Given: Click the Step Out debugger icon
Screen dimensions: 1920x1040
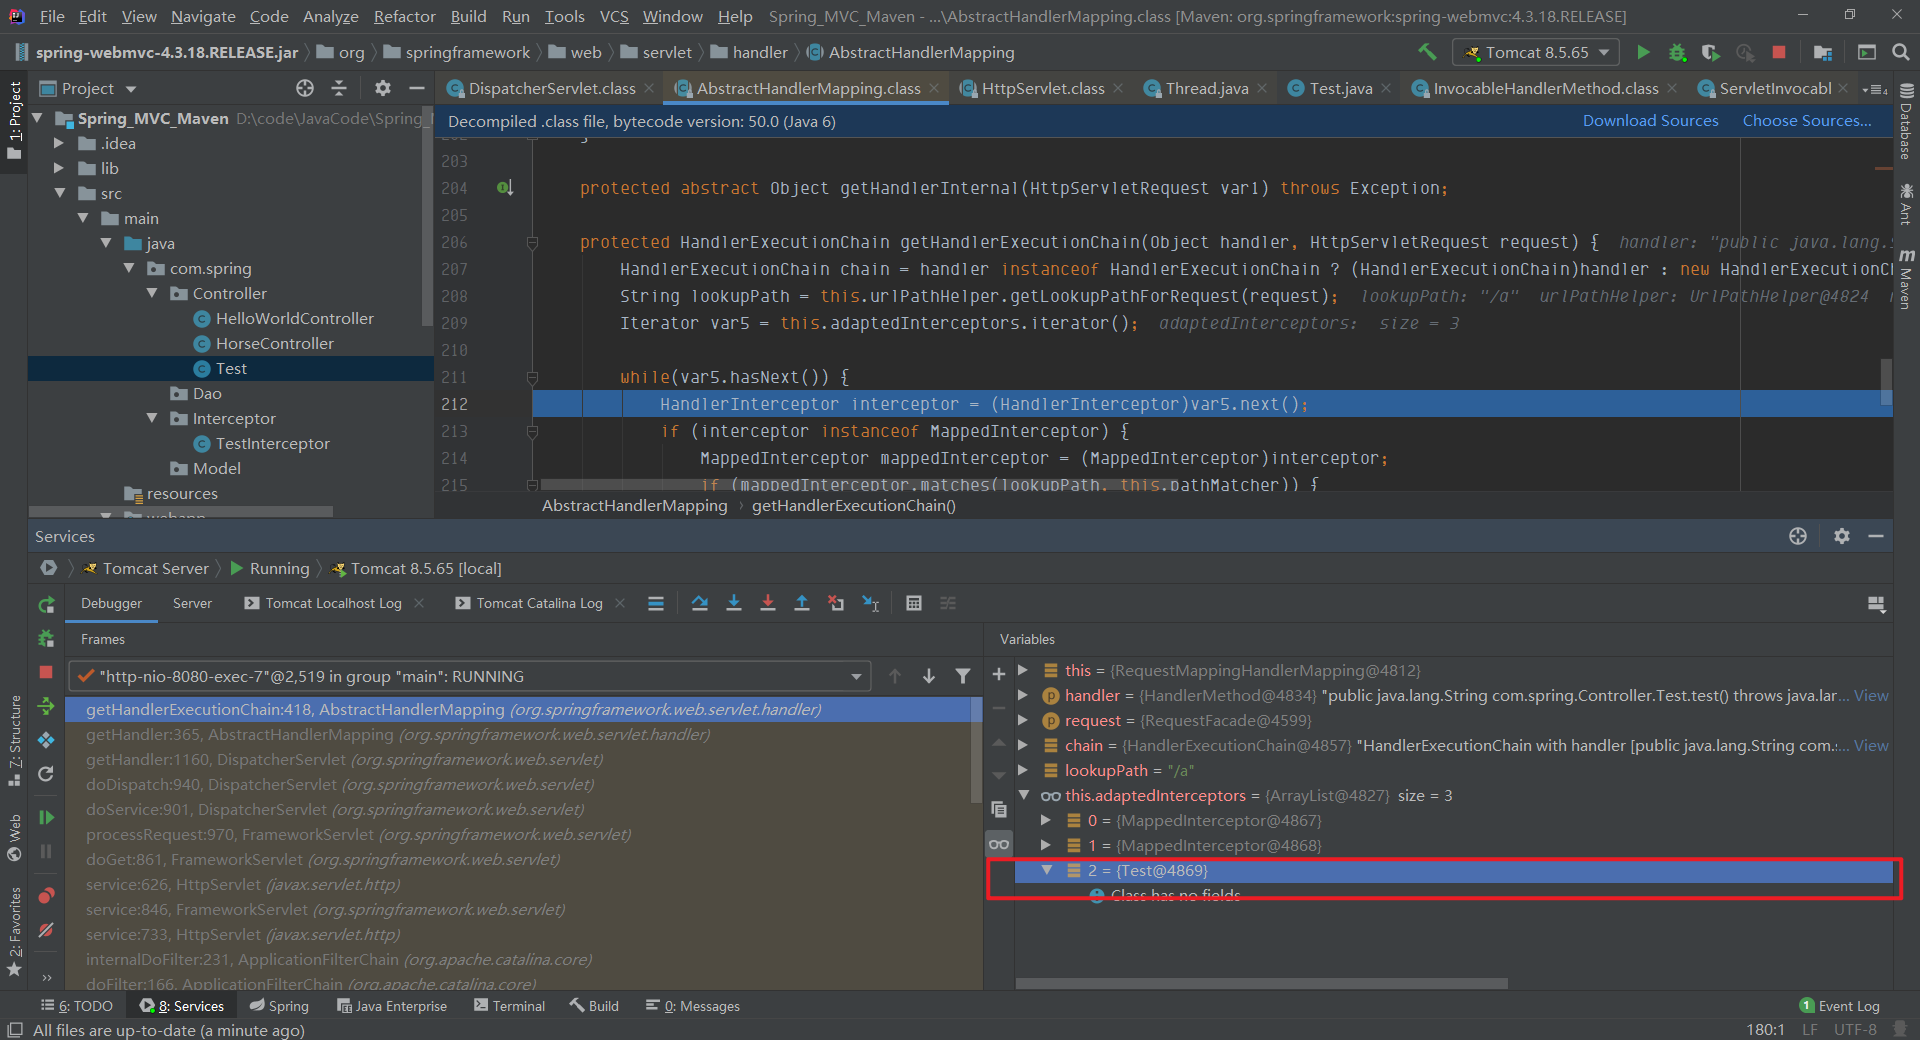Looking at the screenshot, I should coord(802,603).
